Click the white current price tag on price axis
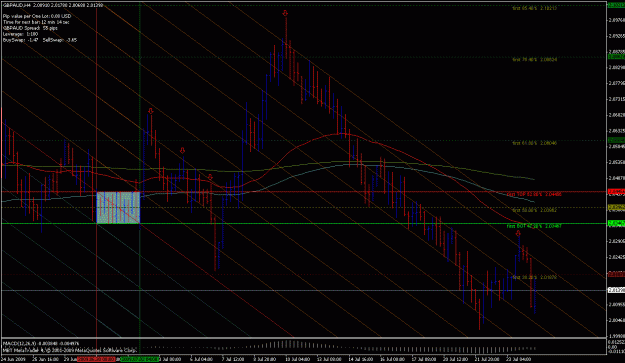The image size is (625, 363). coord(616,290)
